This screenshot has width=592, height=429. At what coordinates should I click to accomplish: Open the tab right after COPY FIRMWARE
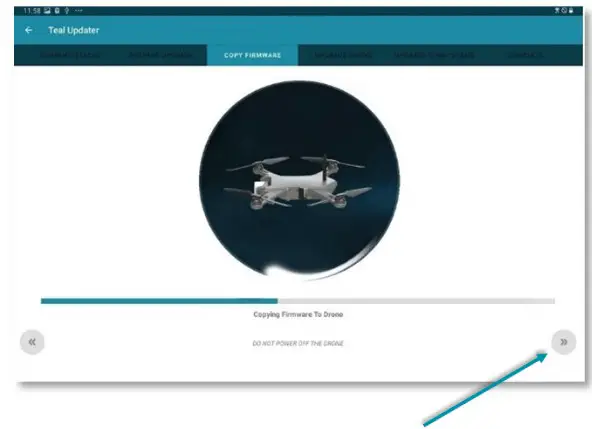pyautogui.click(x=343, y=55)
